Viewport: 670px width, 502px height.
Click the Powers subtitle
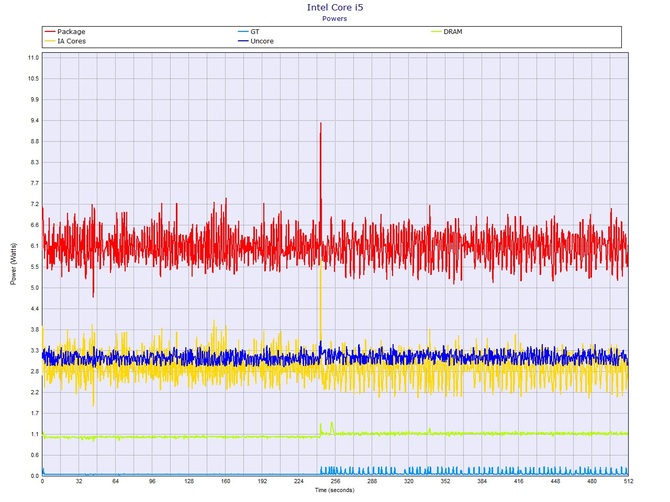(335, 19)
